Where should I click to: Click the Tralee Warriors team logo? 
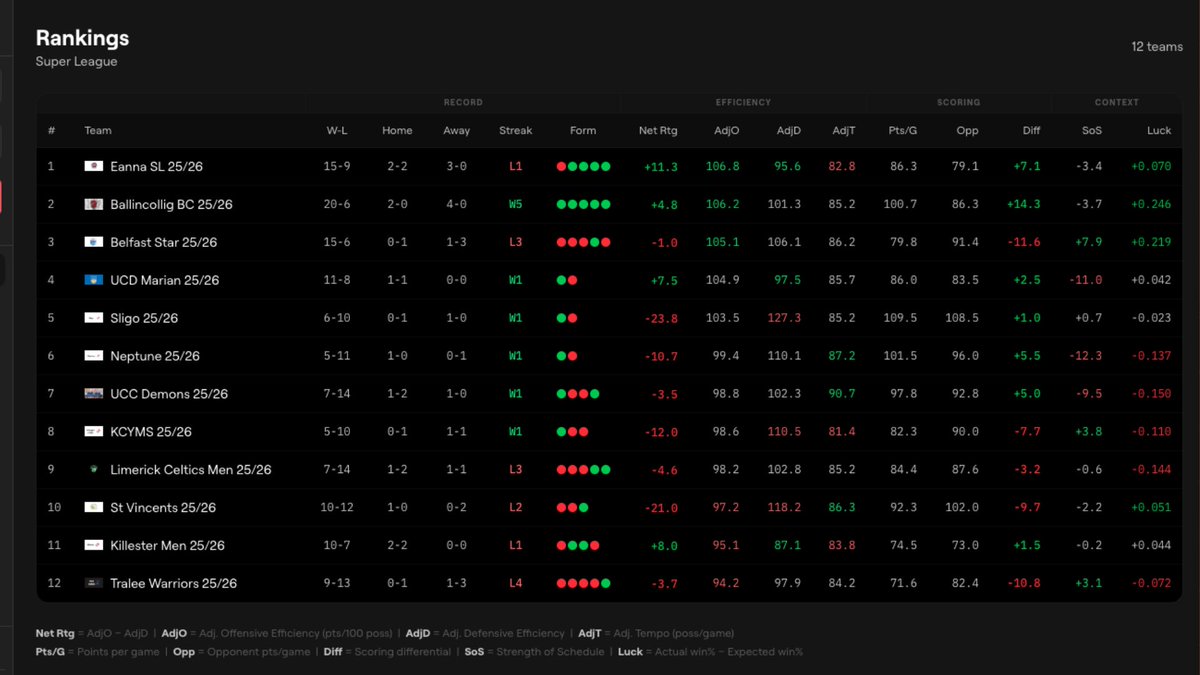[x=94, y=583]
